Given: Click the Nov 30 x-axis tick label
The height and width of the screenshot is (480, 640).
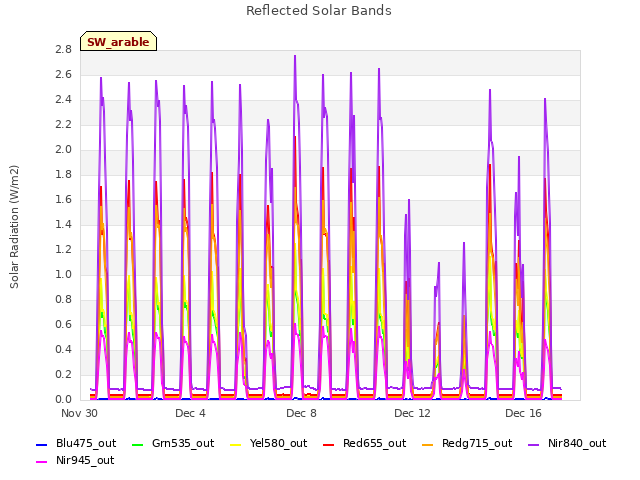Looking at the screenshot, I should point(79,413).
